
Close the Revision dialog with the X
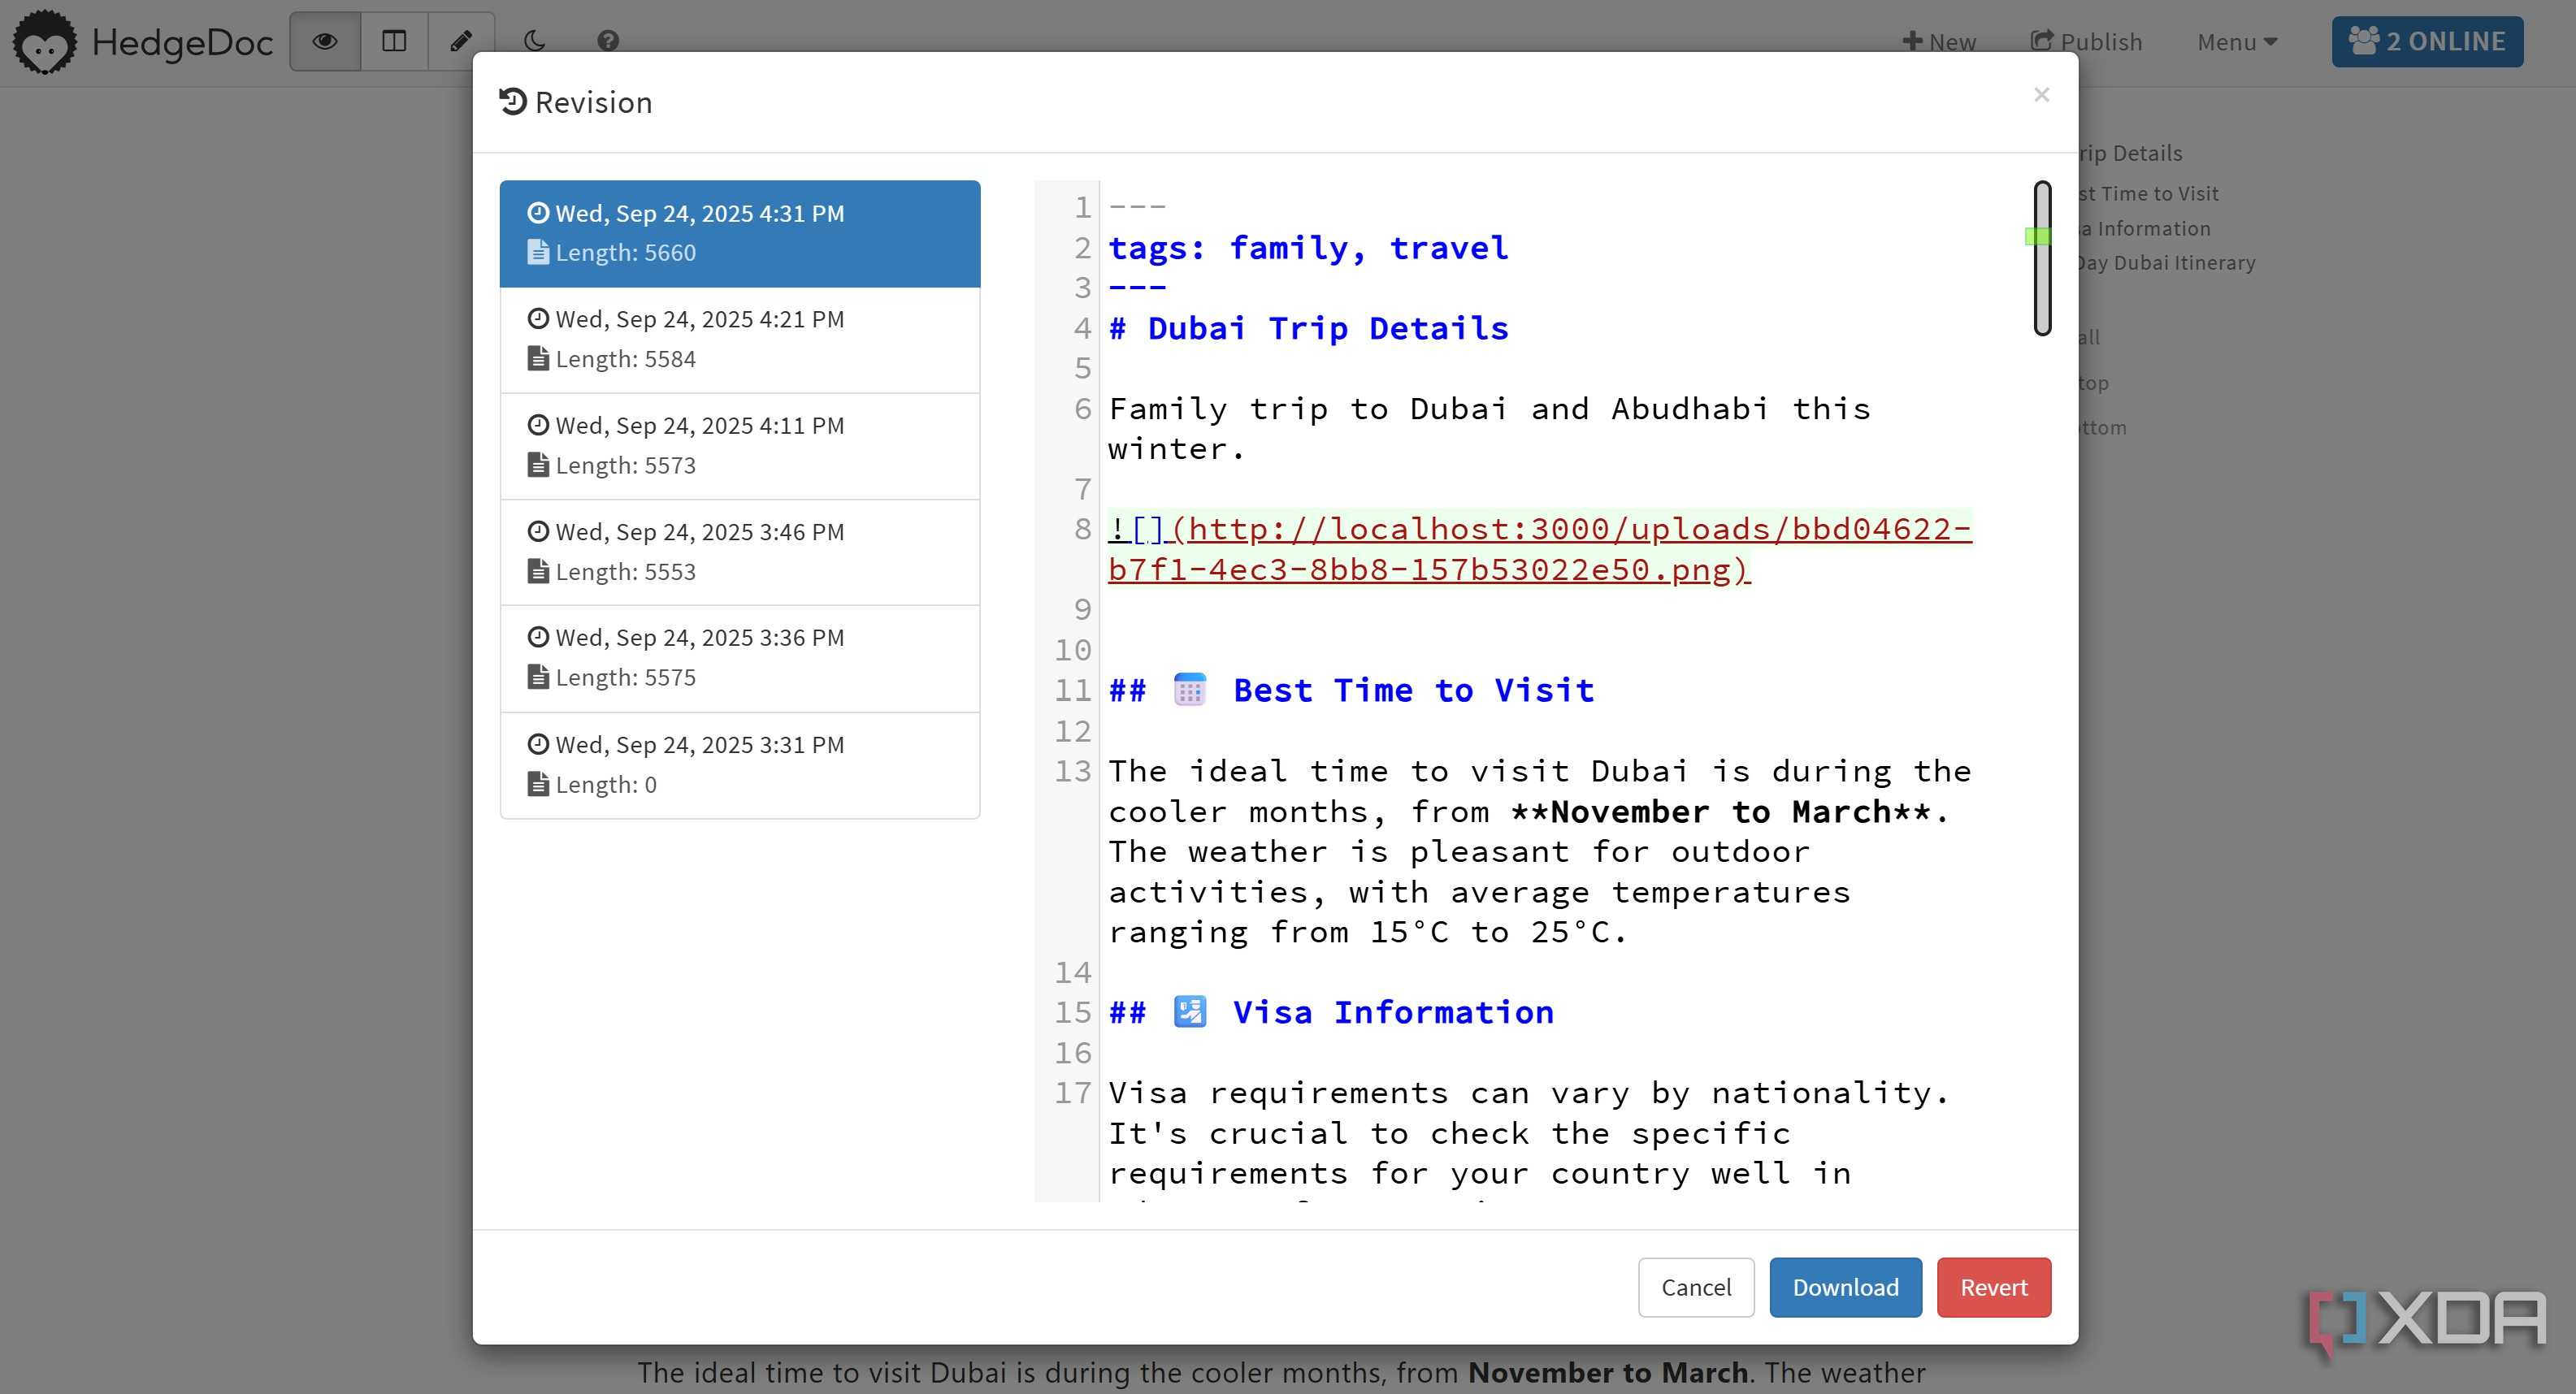point(2041,94)
